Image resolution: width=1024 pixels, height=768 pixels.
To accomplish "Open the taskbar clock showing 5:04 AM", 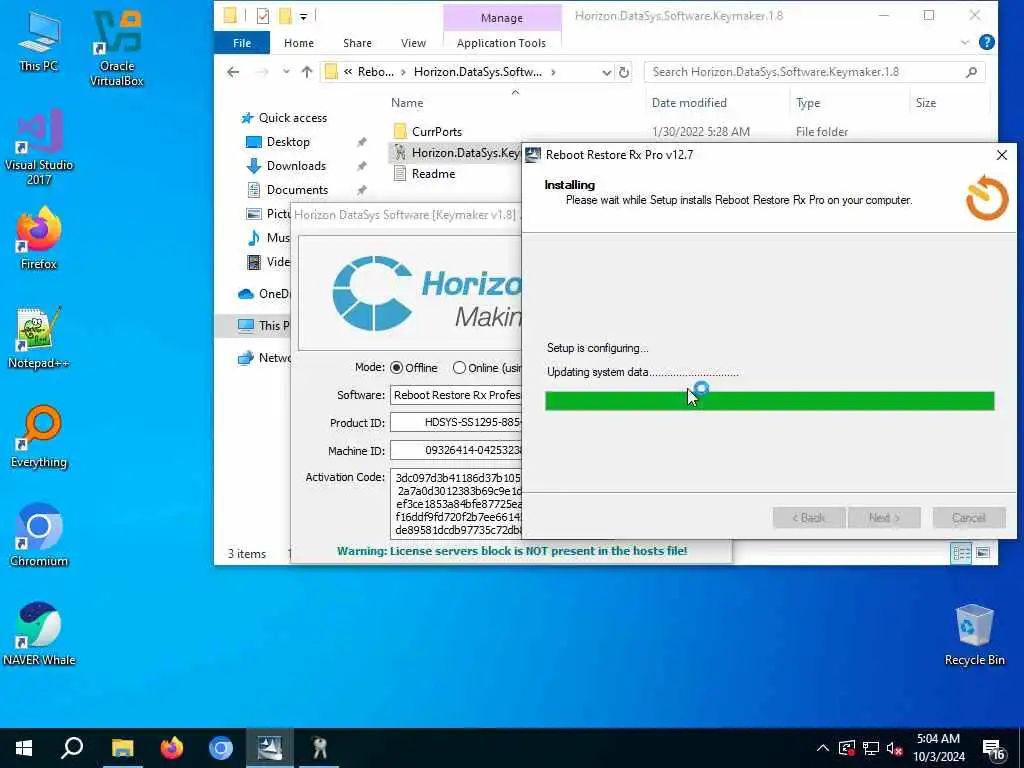I will 938,748.
